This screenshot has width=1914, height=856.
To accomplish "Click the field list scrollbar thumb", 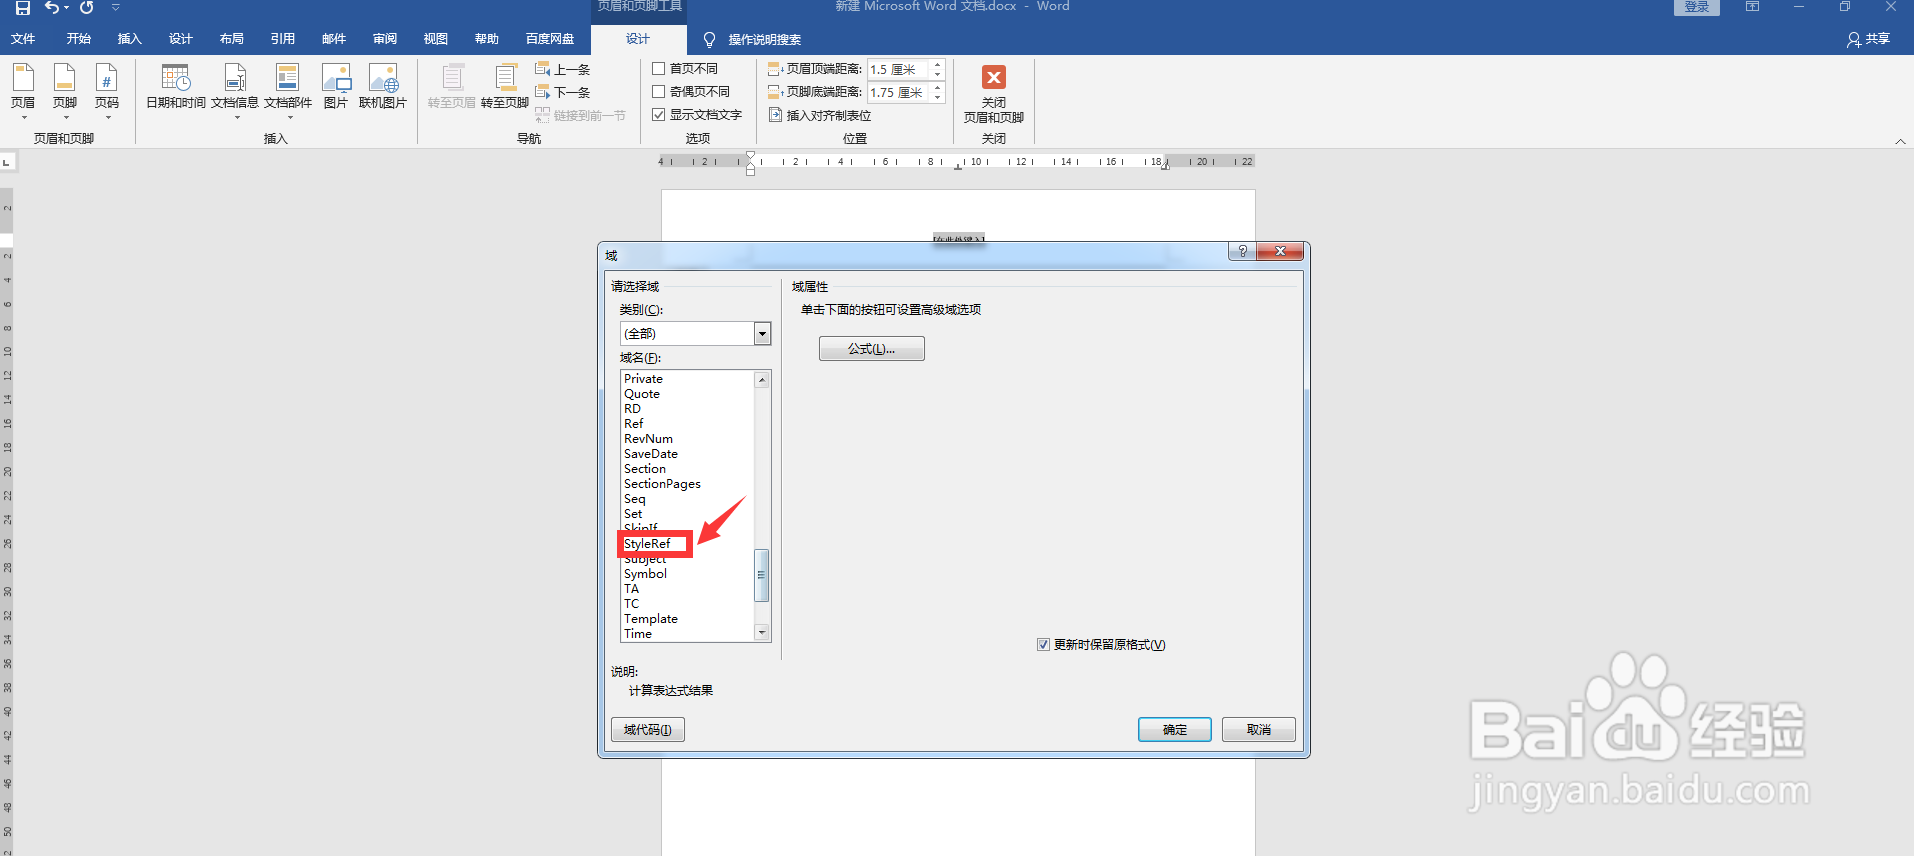I will coord(762,575).
